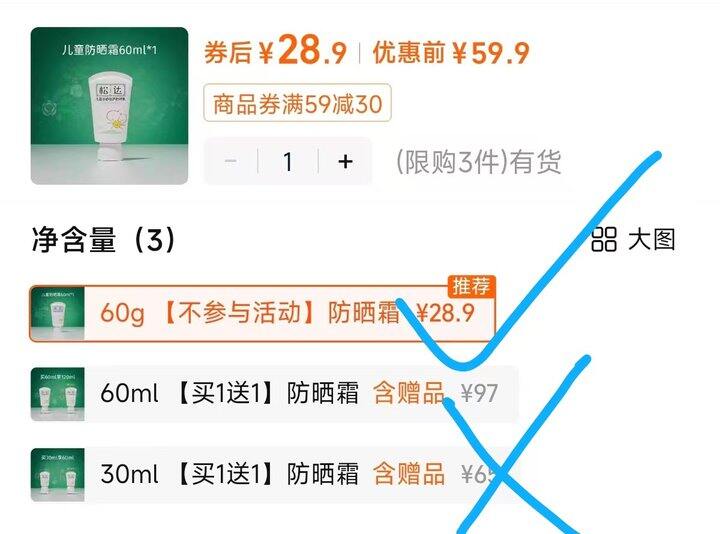Open the main 儿童防晒霜60ml product image
720x534 pixels.
pos(109,106)
